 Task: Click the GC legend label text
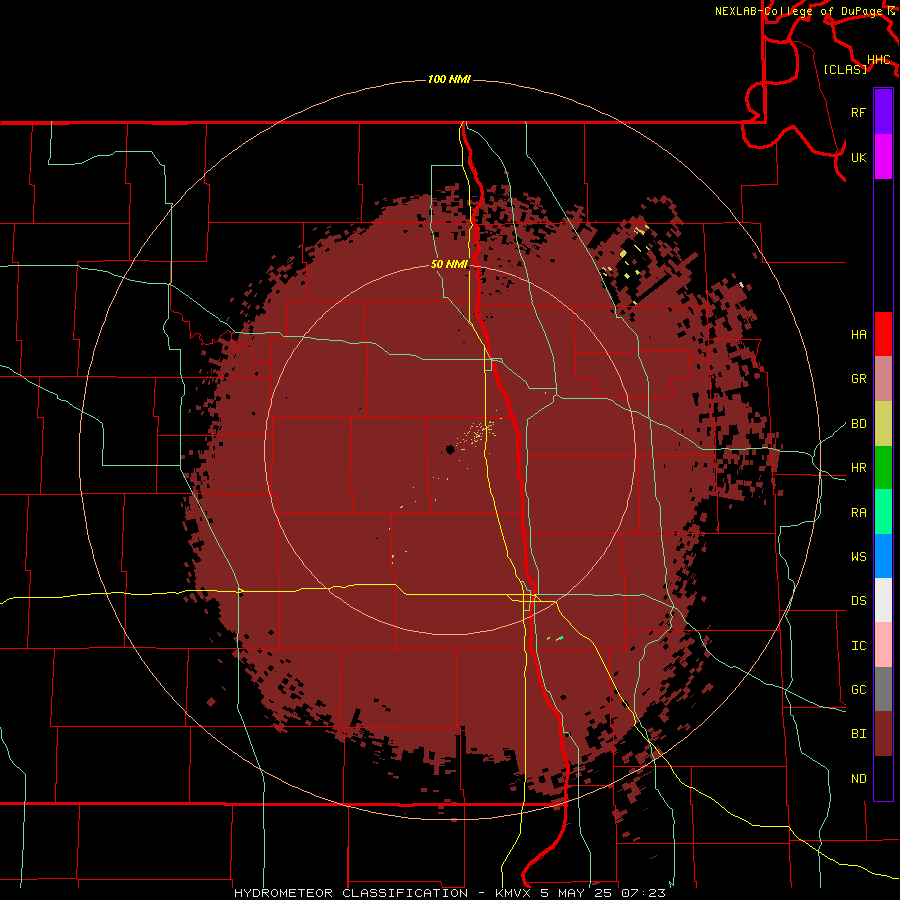859,690
